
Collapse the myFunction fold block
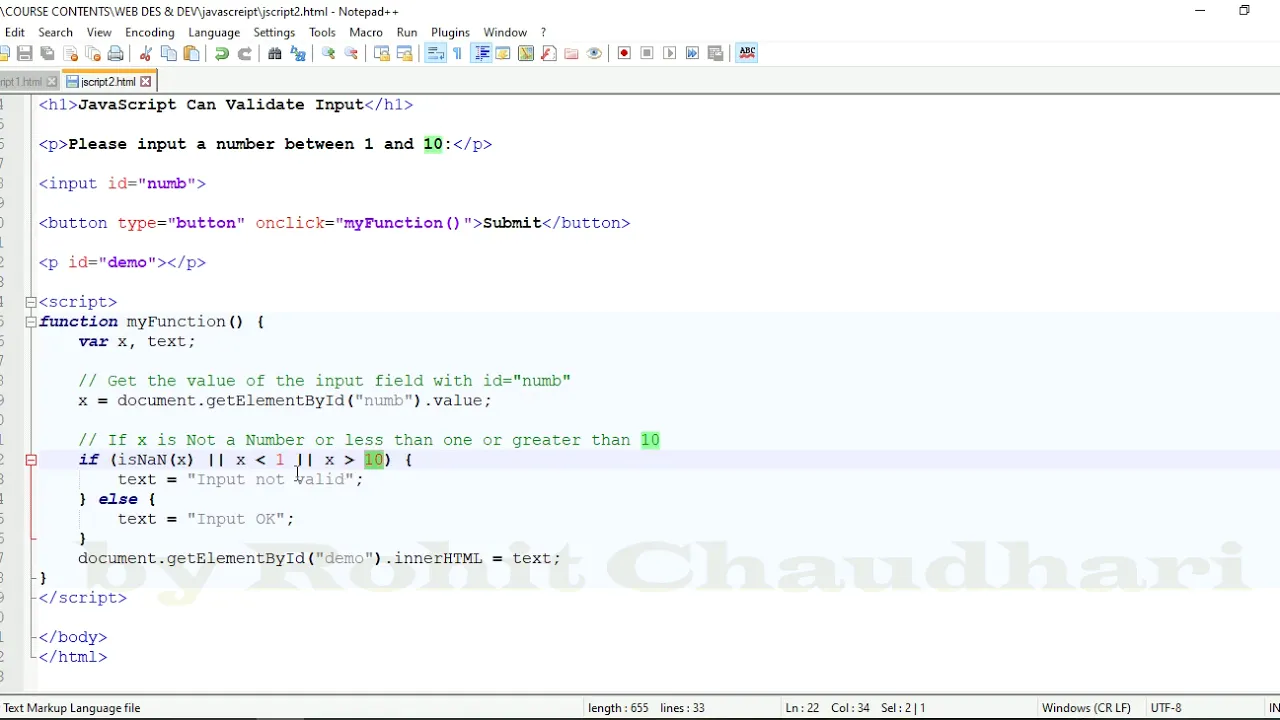(31, 321)
